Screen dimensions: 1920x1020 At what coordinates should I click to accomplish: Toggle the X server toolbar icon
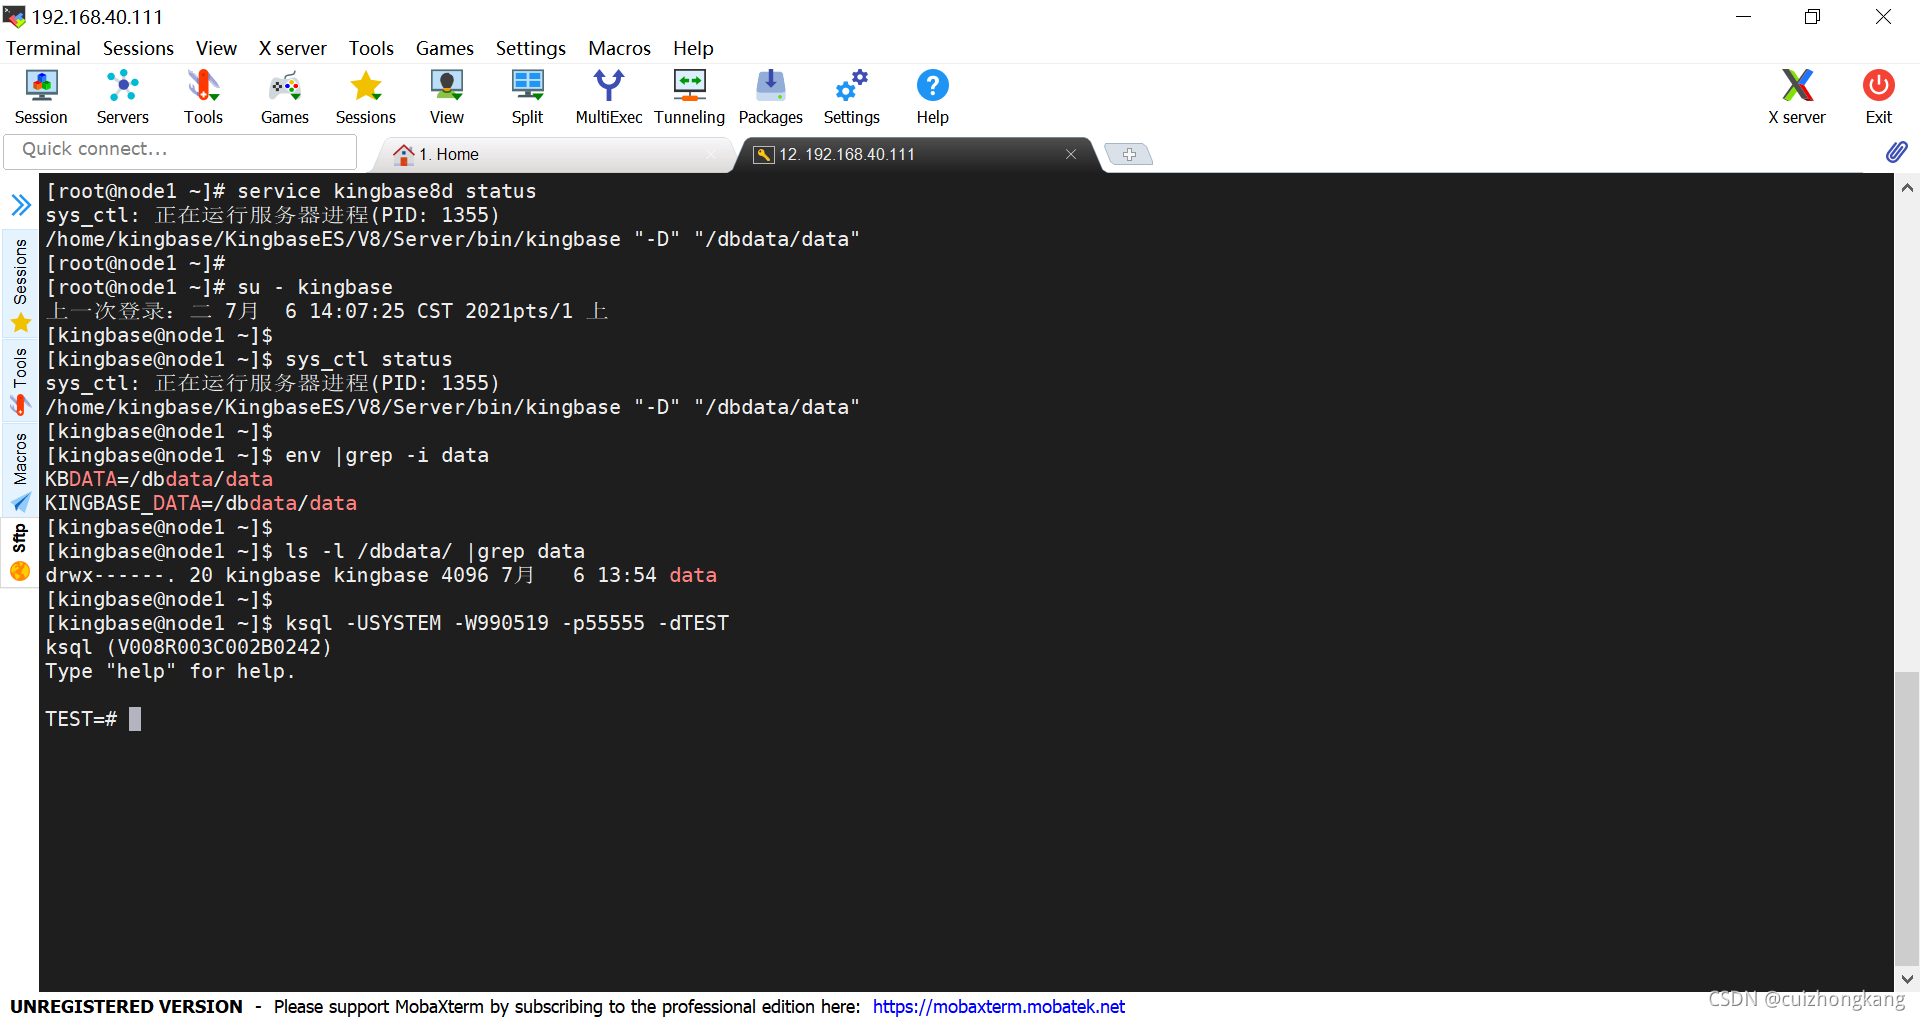point(1797,97)
